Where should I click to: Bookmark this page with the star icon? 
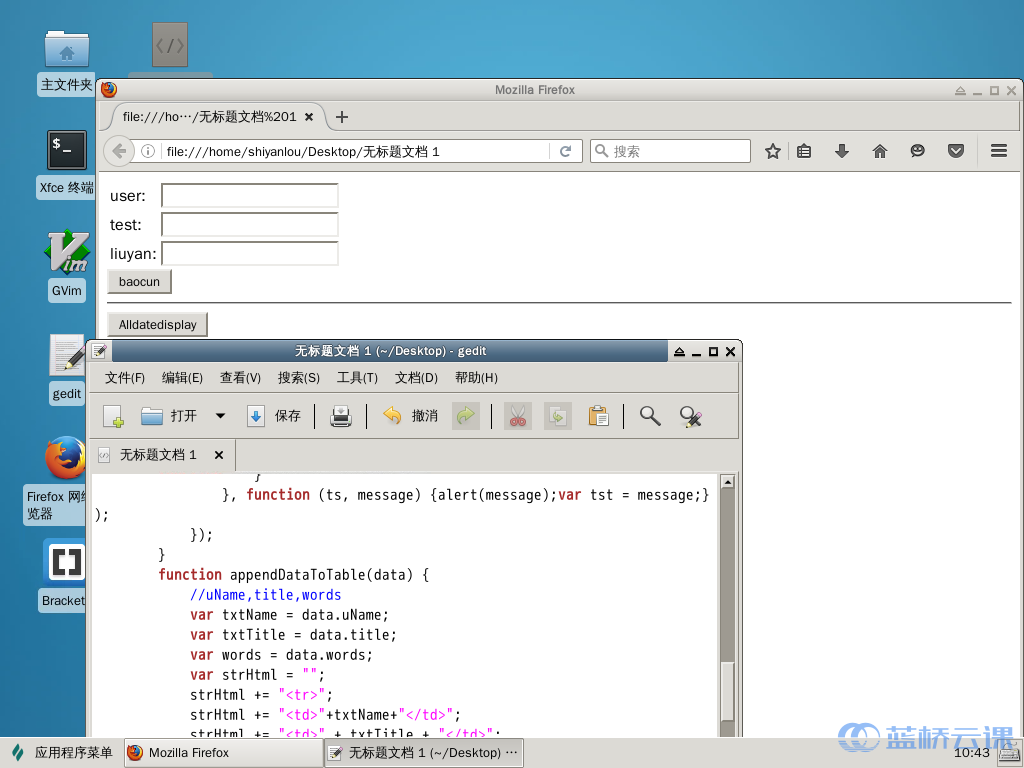pyautogui.click(x=773, y=152)
